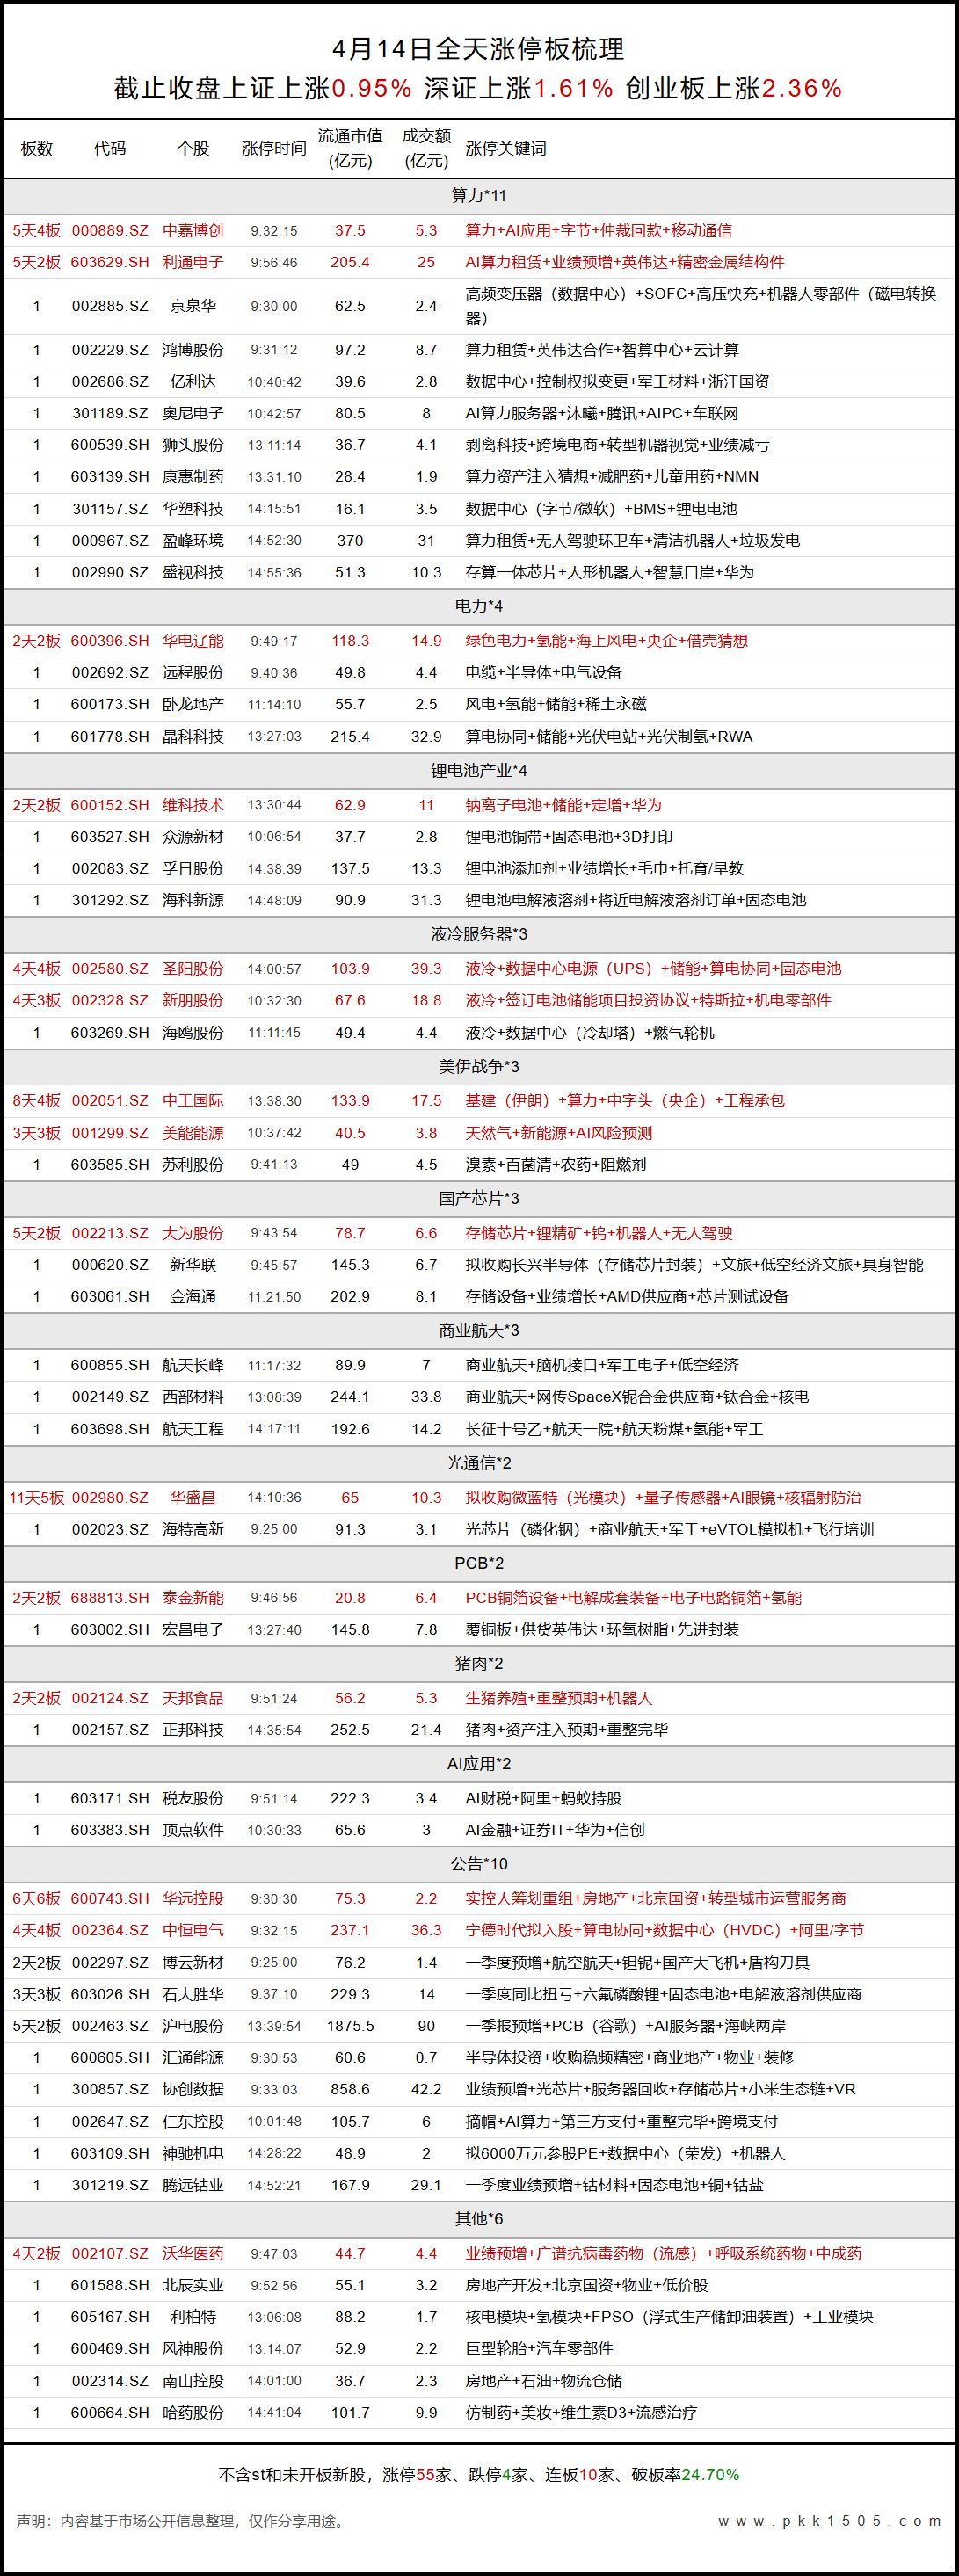Click the 破板率 24.70% value
The image size is (959, 2576).
[x=710, y=2474]
